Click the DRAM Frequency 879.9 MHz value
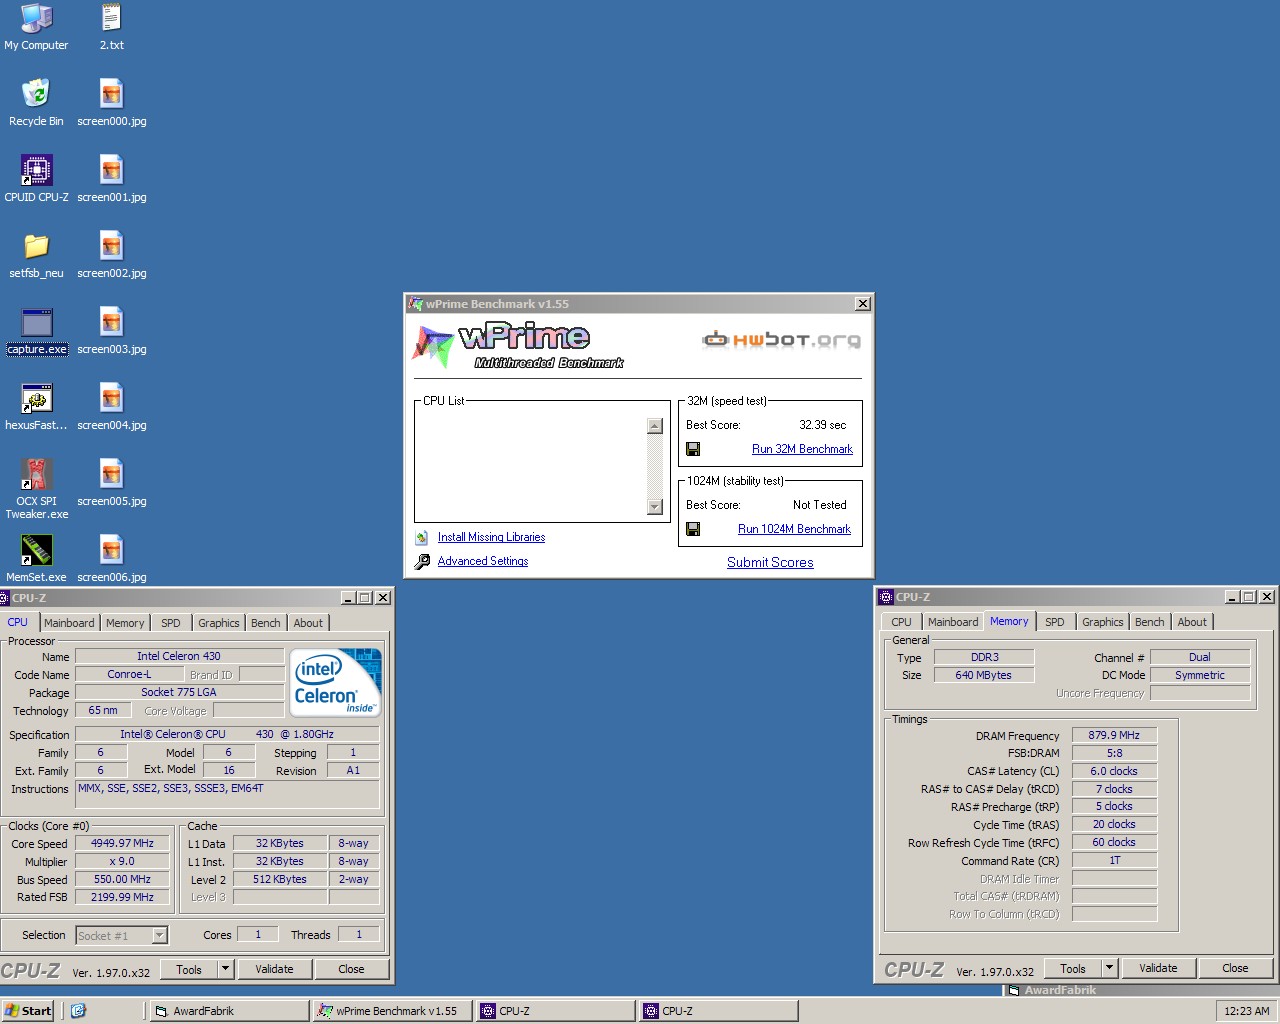1280x1024 pixels. [1114, 734]
